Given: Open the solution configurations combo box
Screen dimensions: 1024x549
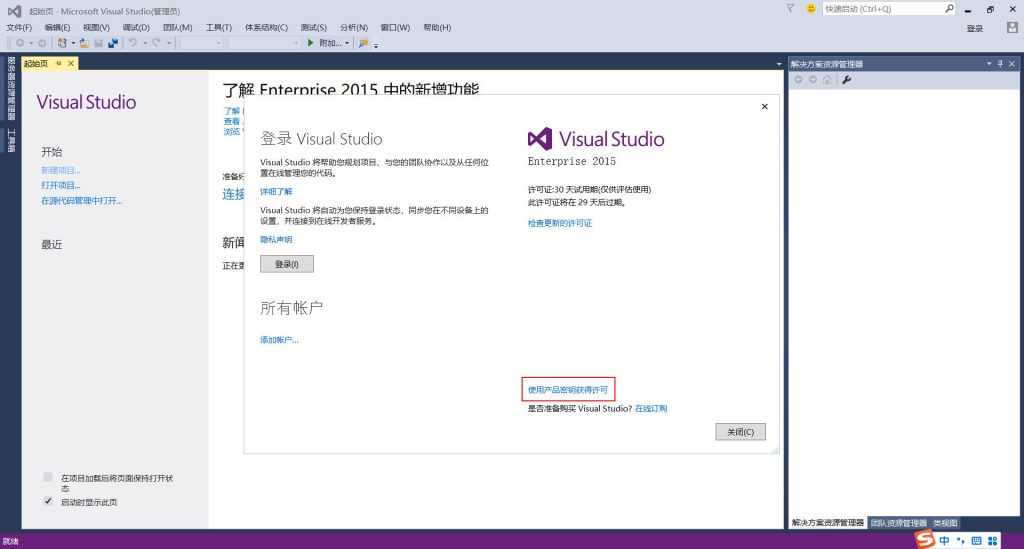Looking at the screenshot, I should [x=202, y=43].
